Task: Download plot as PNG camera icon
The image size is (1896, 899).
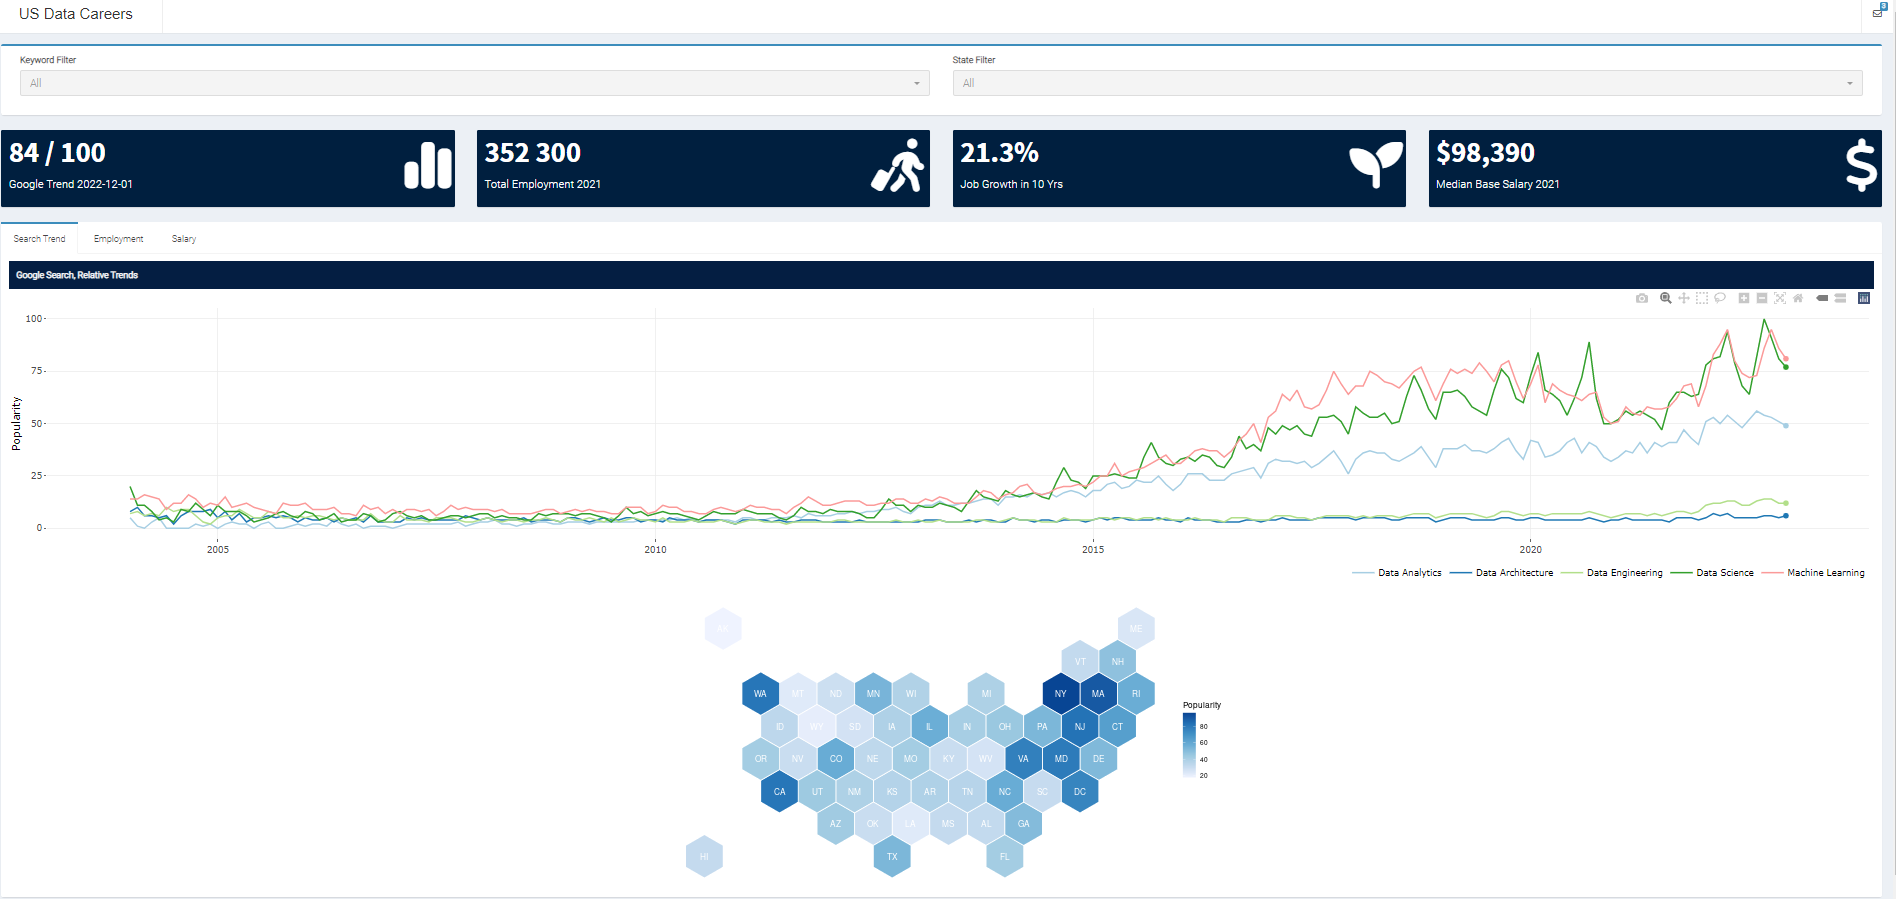Action: click(x=1642, y=298)
